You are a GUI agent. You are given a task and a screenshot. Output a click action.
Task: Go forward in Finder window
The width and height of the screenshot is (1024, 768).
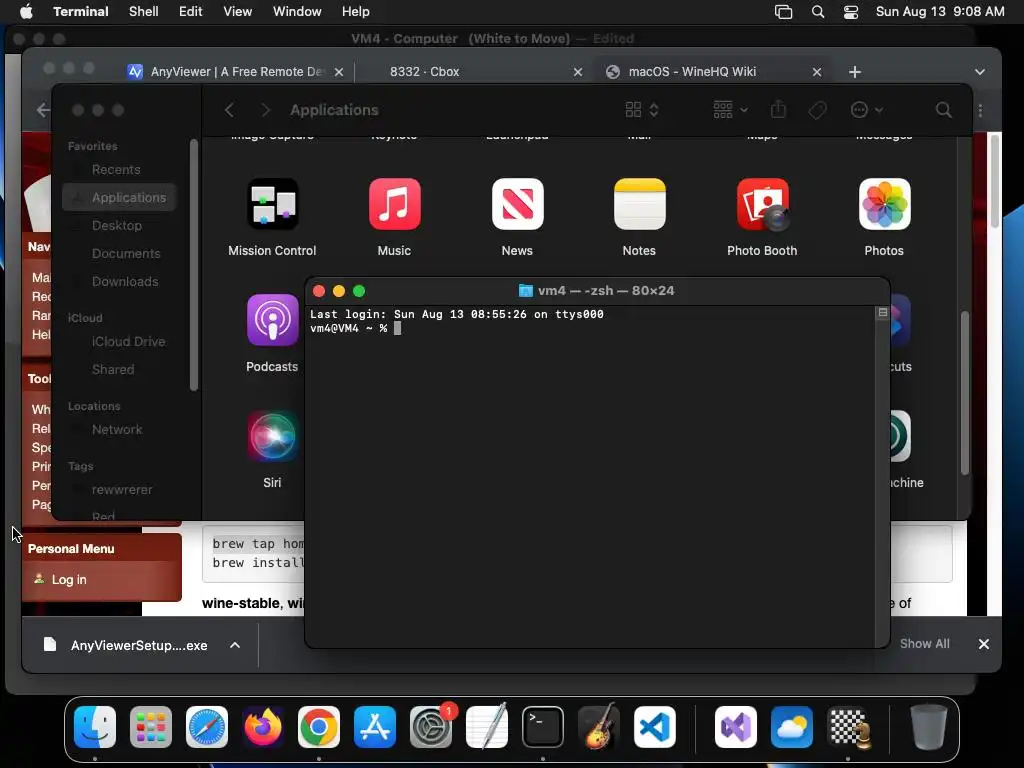(265, 110)
